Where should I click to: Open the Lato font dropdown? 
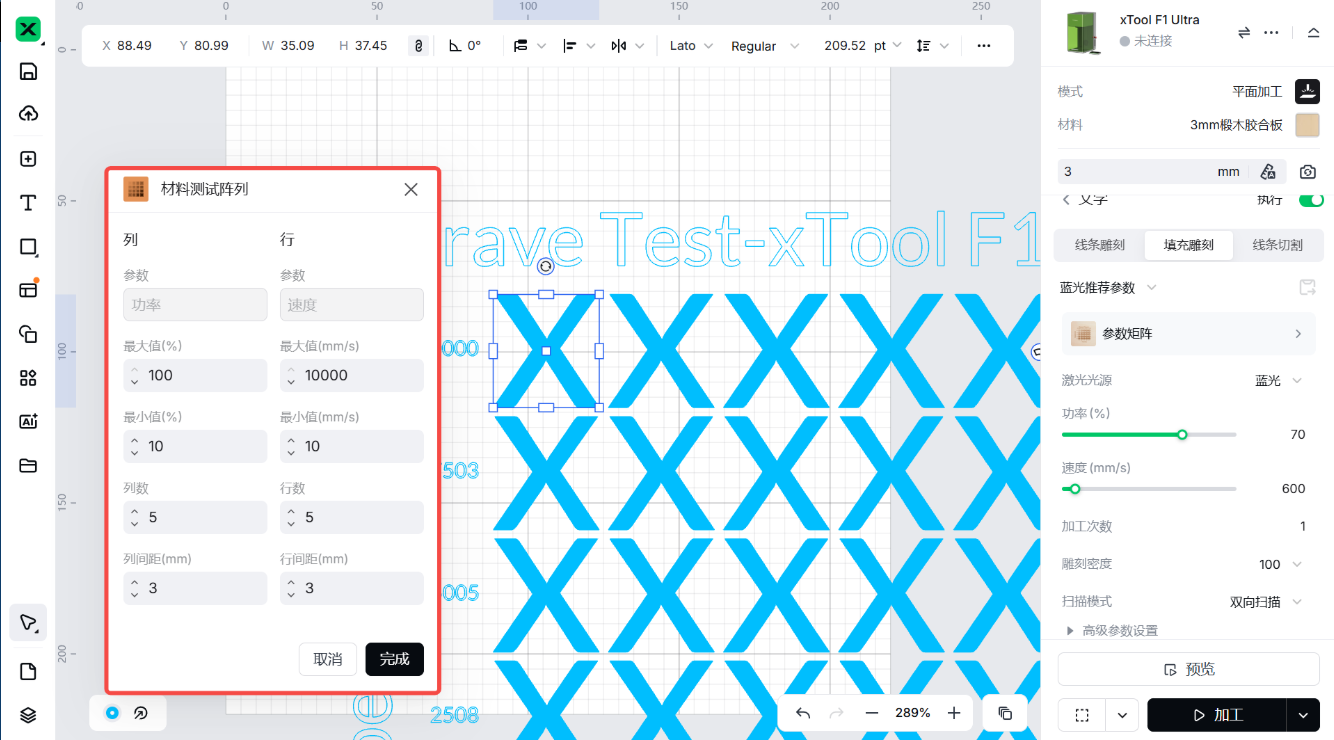[691, 46]
